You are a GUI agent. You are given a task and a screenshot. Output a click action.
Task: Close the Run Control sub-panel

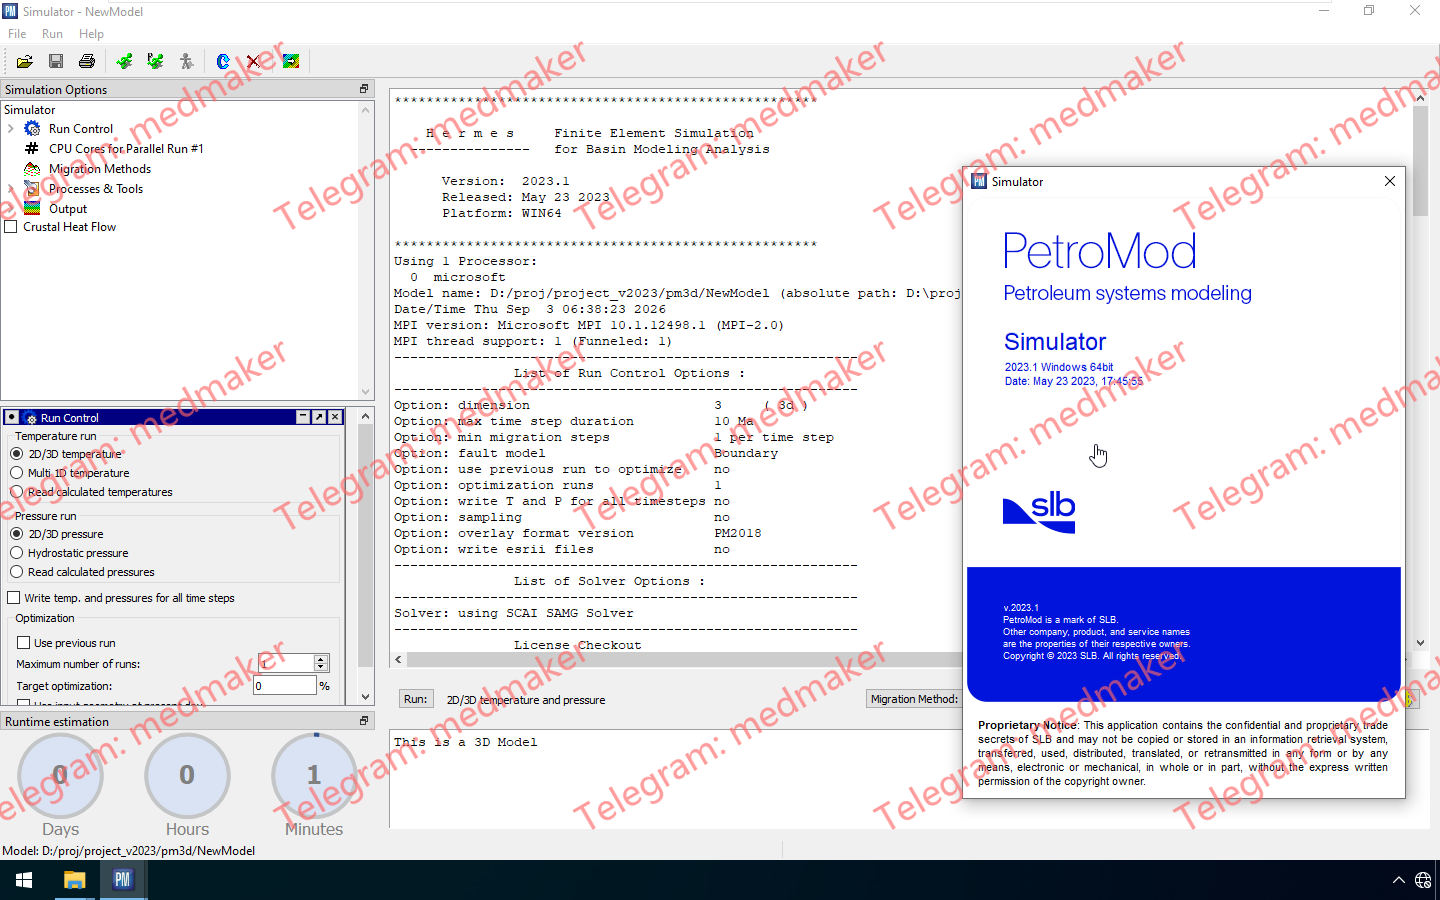pyautogui.click(x=335, y=417)
